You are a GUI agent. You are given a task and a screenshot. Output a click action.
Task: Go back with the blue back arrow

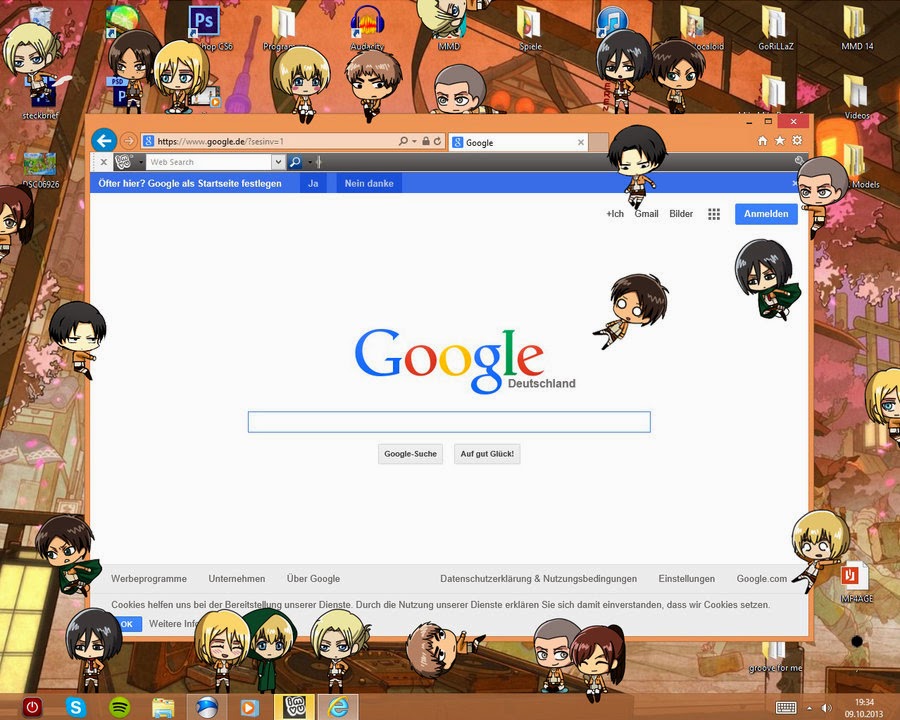coord(104,141)
